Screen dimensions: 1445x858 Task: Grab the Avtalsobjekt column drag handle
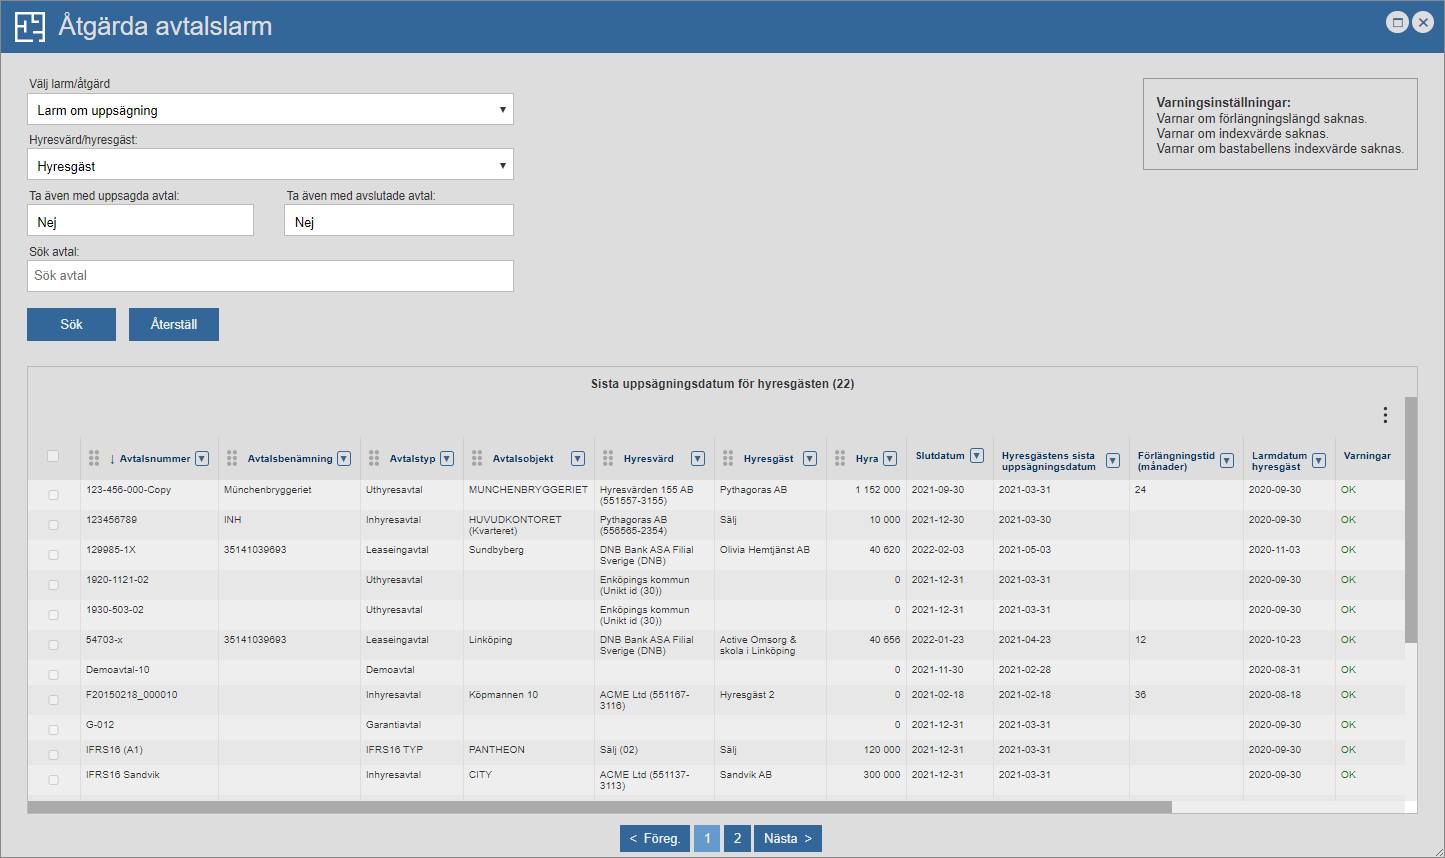point(477,458)
